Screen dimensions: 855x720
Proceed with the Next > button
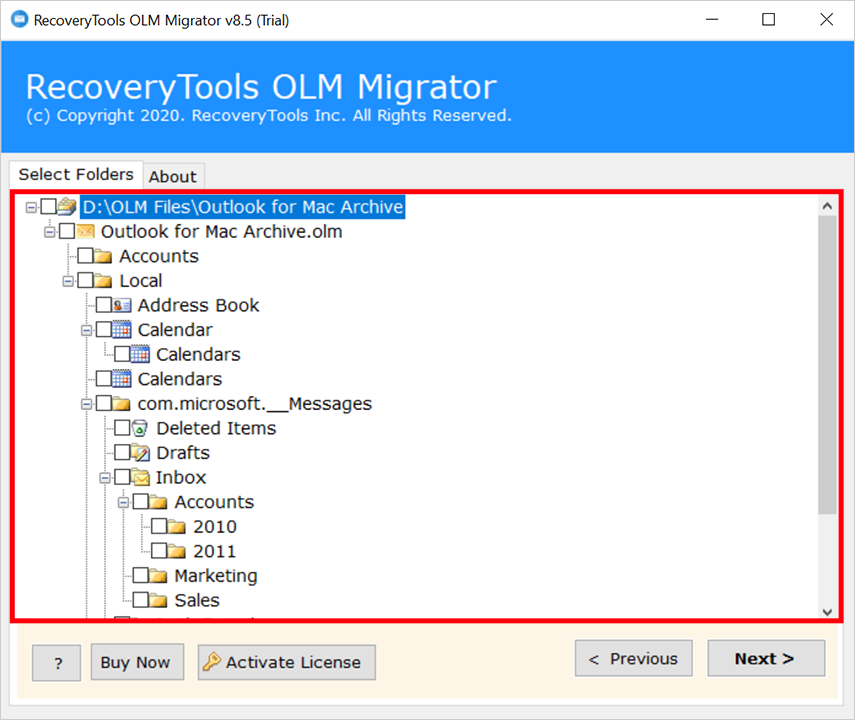tap(766, 658)
